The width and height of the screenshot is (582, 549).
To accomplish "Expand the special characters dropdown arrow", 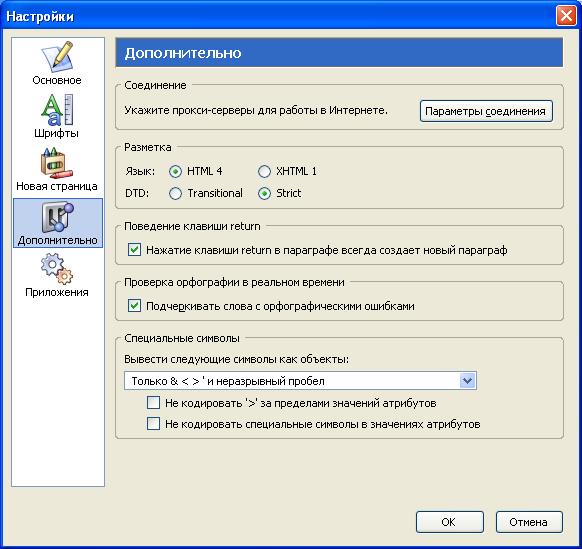I will (x=467, y=380).
